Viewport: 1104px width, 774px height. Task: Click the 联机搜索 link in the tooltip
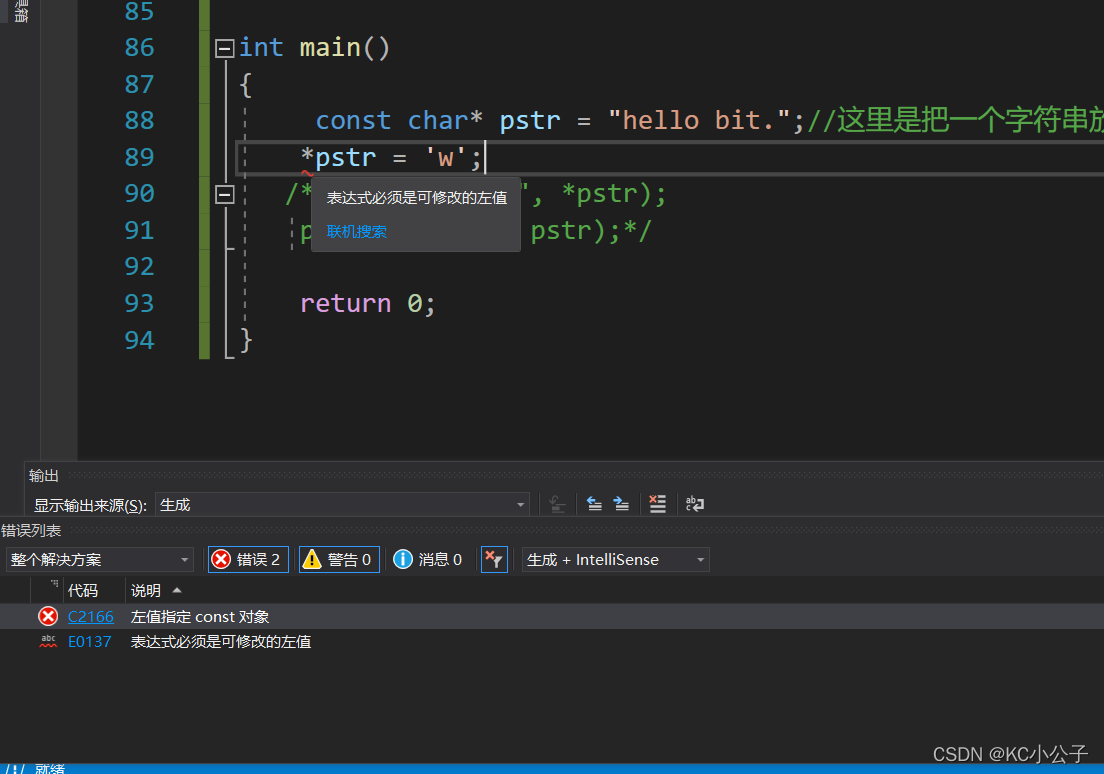coord(356,232)
